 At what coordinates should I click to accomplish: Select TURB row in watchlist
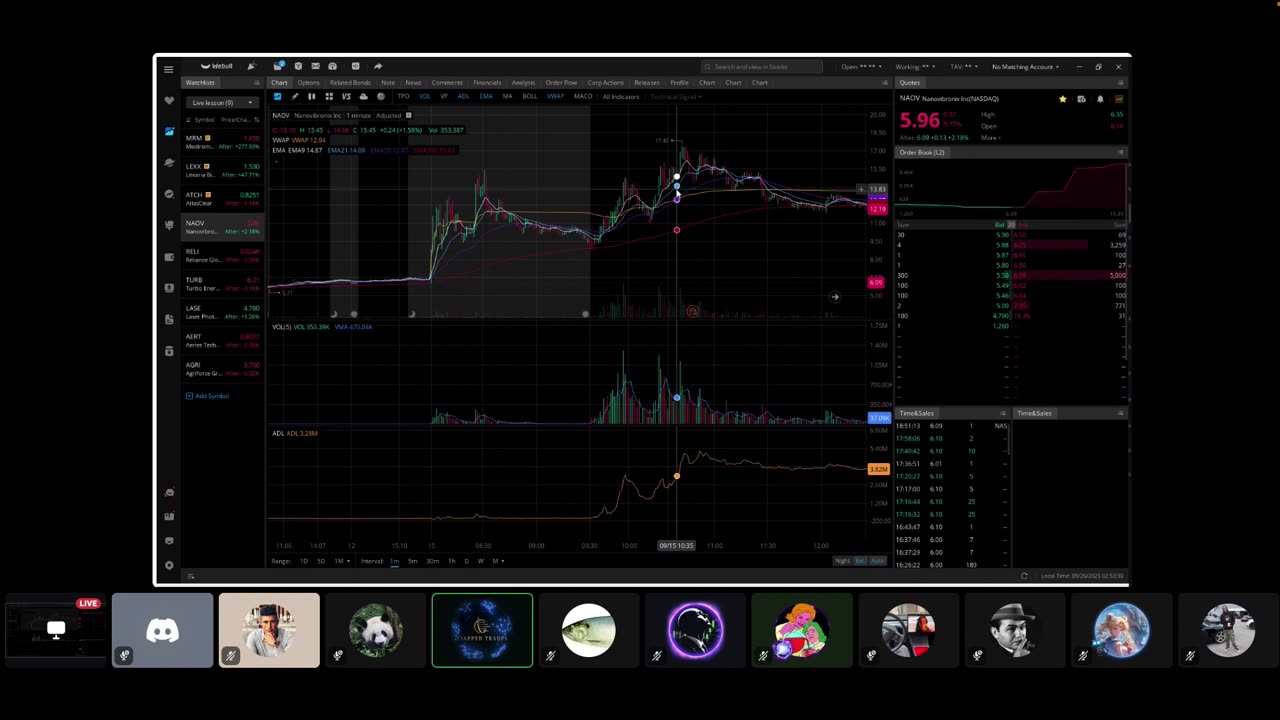point(222,283)
